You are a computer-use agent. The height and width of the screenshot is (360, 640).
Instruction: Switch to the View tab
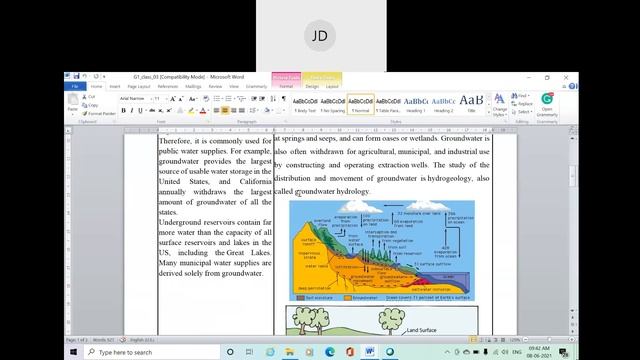(234, 87)
